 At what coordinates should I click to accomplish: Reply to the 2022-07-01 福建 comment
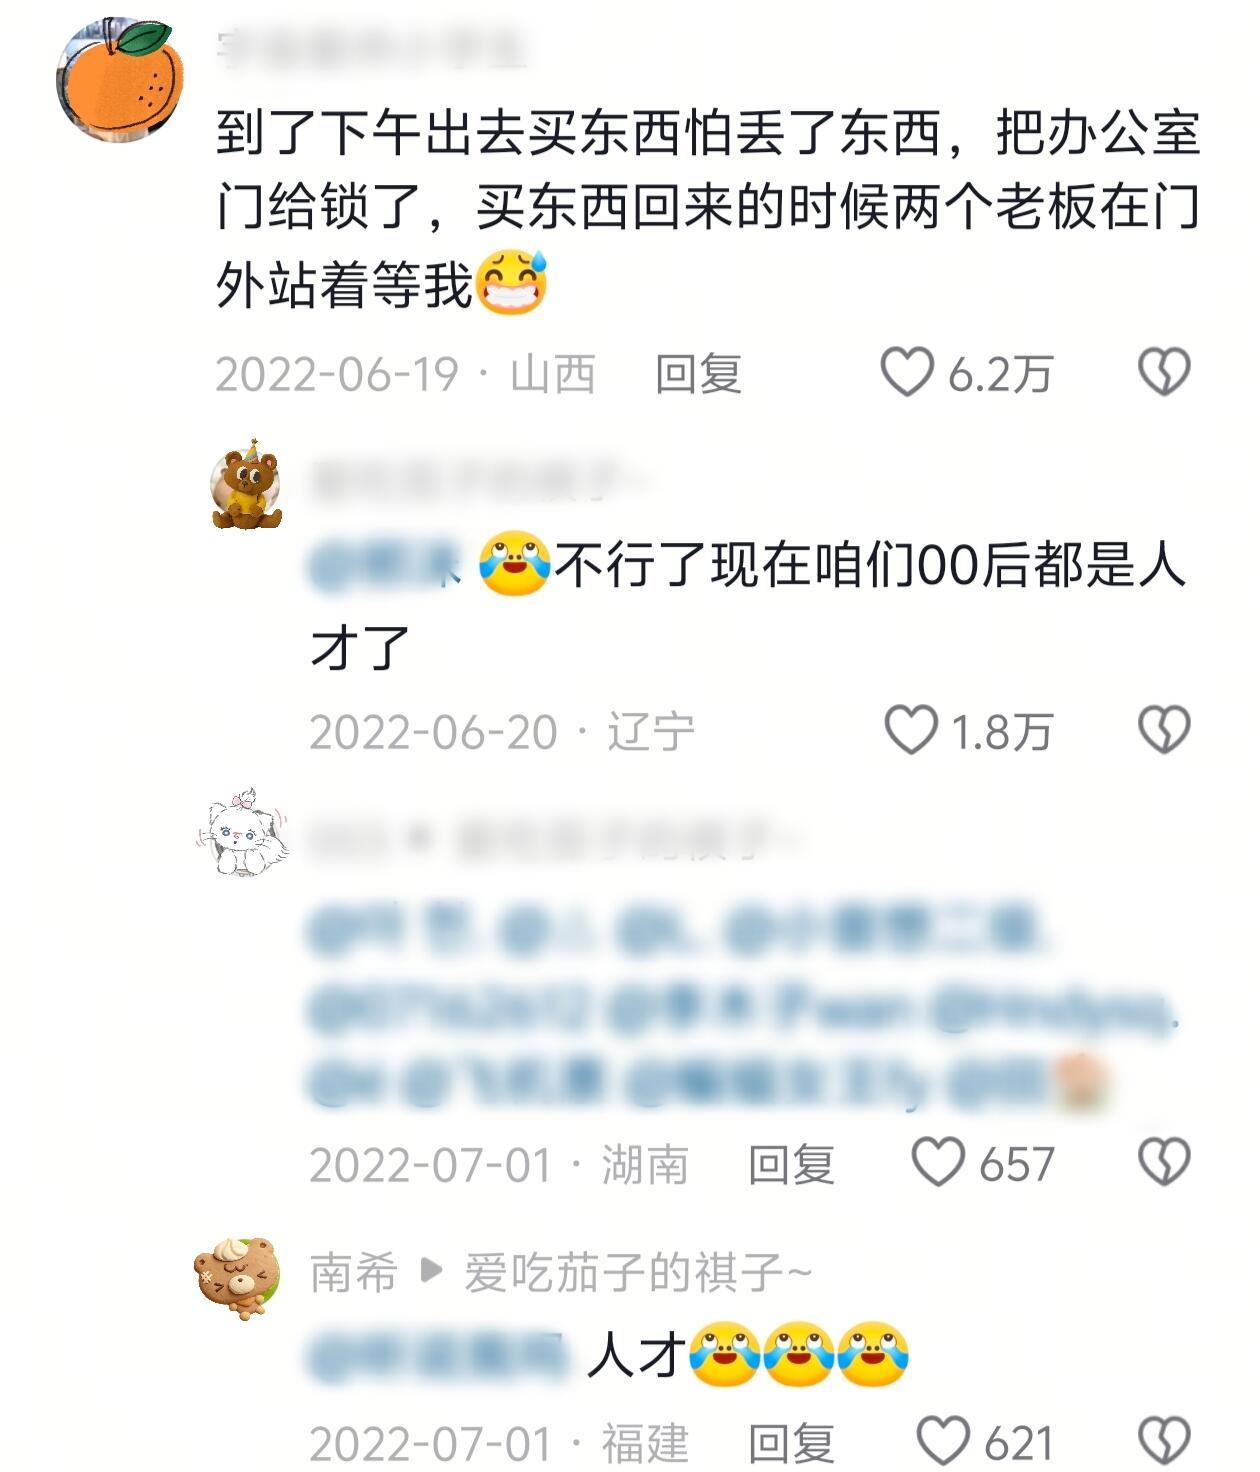coord(791,1443)
